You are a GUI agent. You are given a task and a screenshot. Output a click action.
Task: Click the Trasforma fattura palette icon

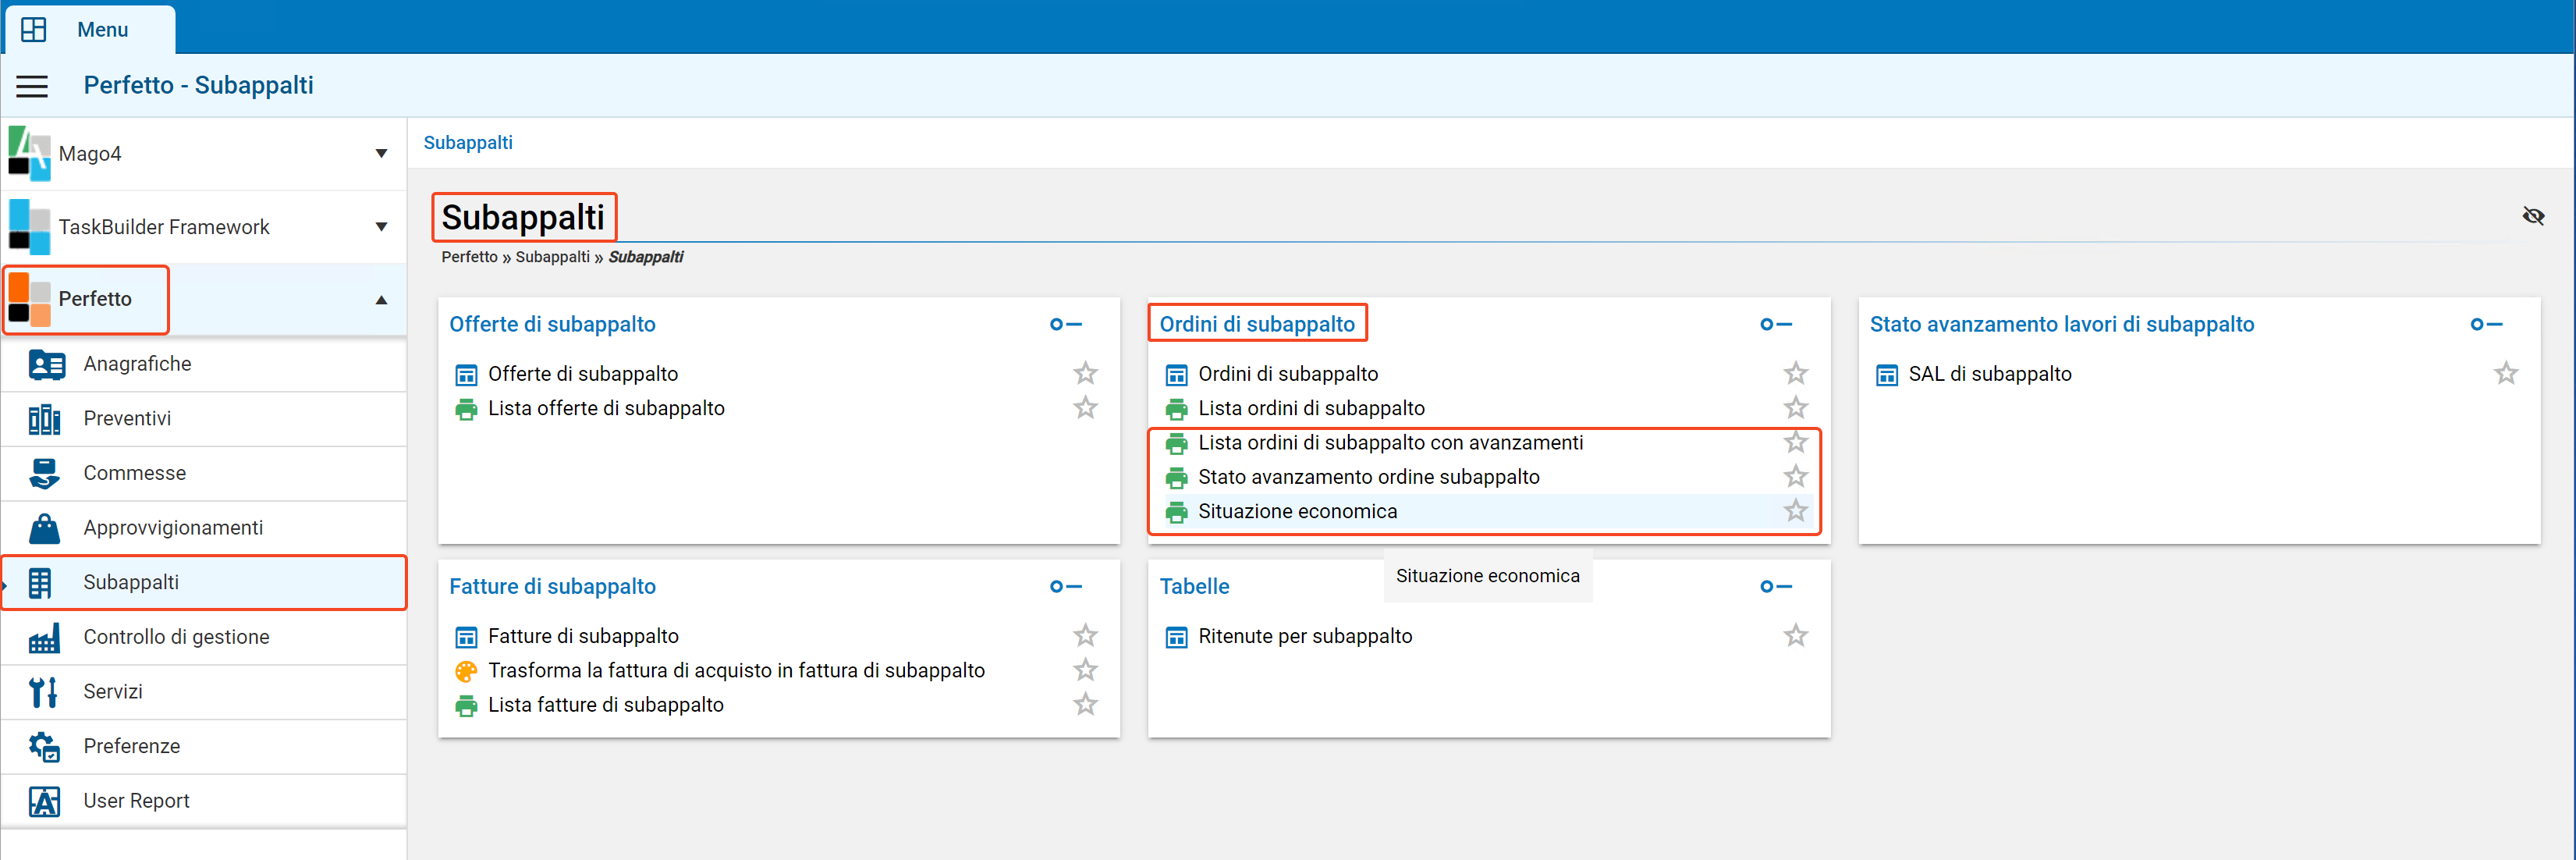click(466, 671)
